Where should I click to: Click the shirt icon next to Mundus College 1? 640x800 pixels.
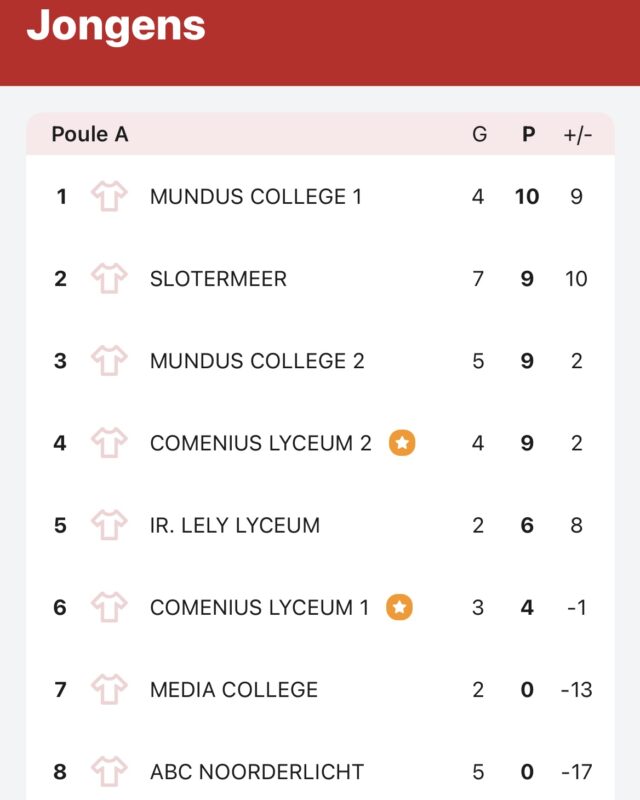pyautogui.click(x=109, y=196)
